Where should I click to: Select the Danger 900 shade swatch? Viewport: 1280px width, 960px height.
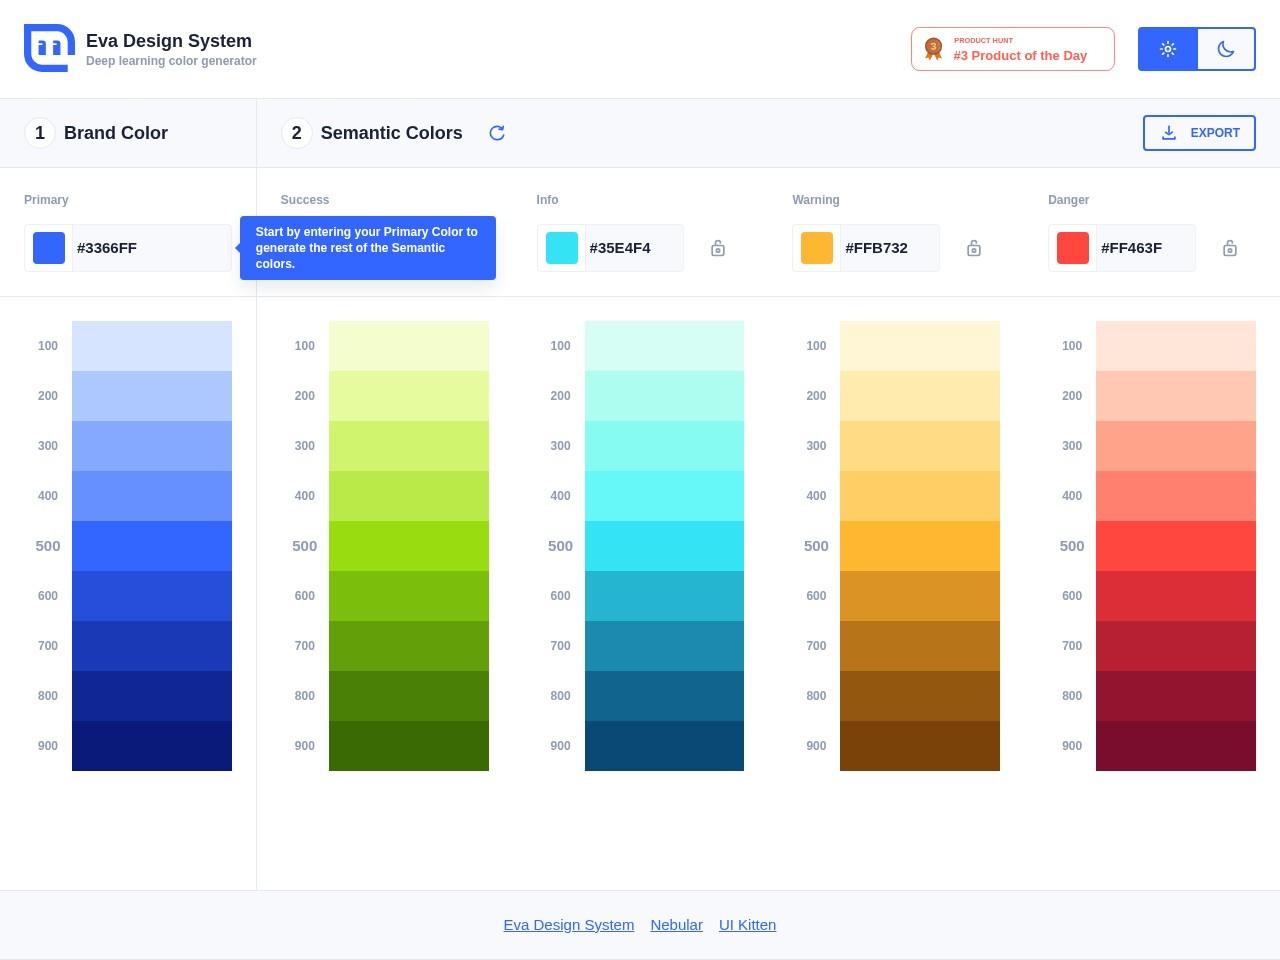[1176, 745]
